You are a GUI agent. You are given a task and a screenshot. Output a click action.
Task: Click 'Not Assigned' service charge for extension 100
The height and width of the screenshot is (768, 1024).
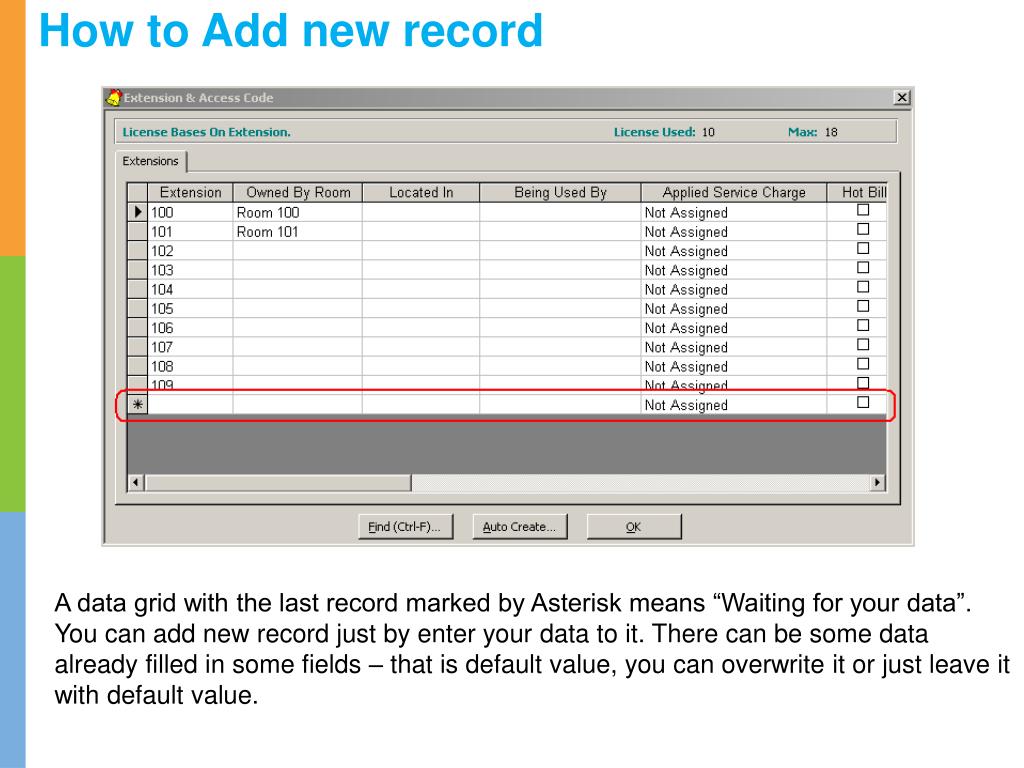click(734, 212)
